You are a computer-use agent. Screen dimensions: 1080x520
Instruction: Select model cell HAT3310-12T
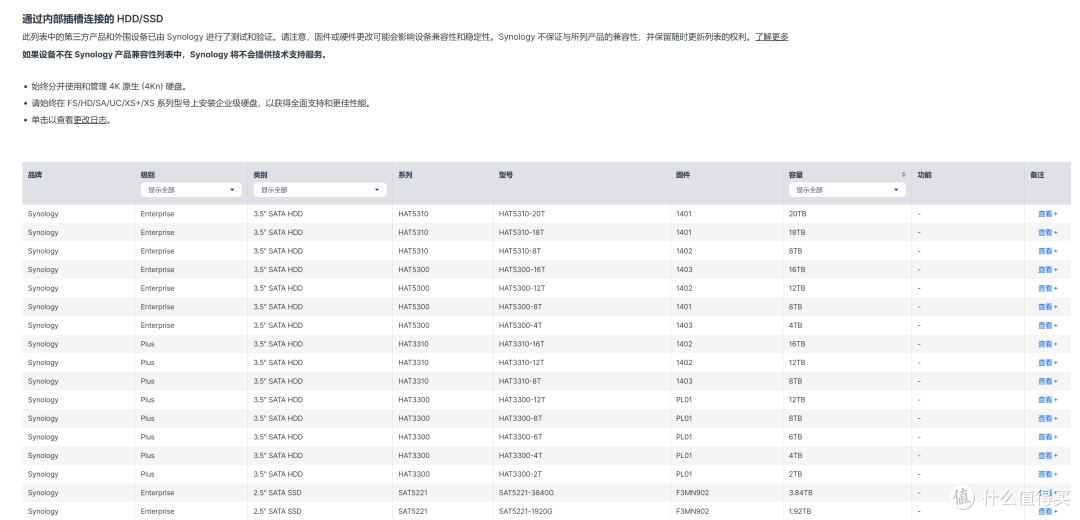click(521, 363)
